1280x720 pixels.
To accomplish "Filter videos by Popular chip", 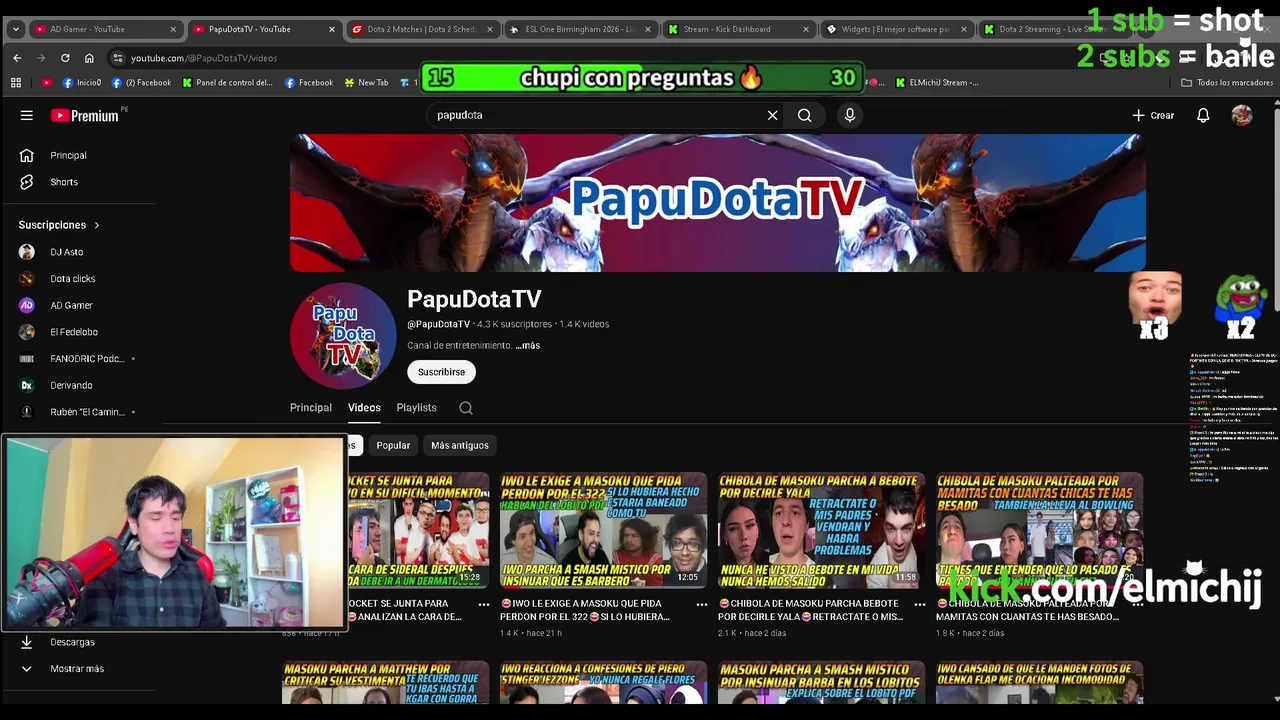I will coord(393,445).
